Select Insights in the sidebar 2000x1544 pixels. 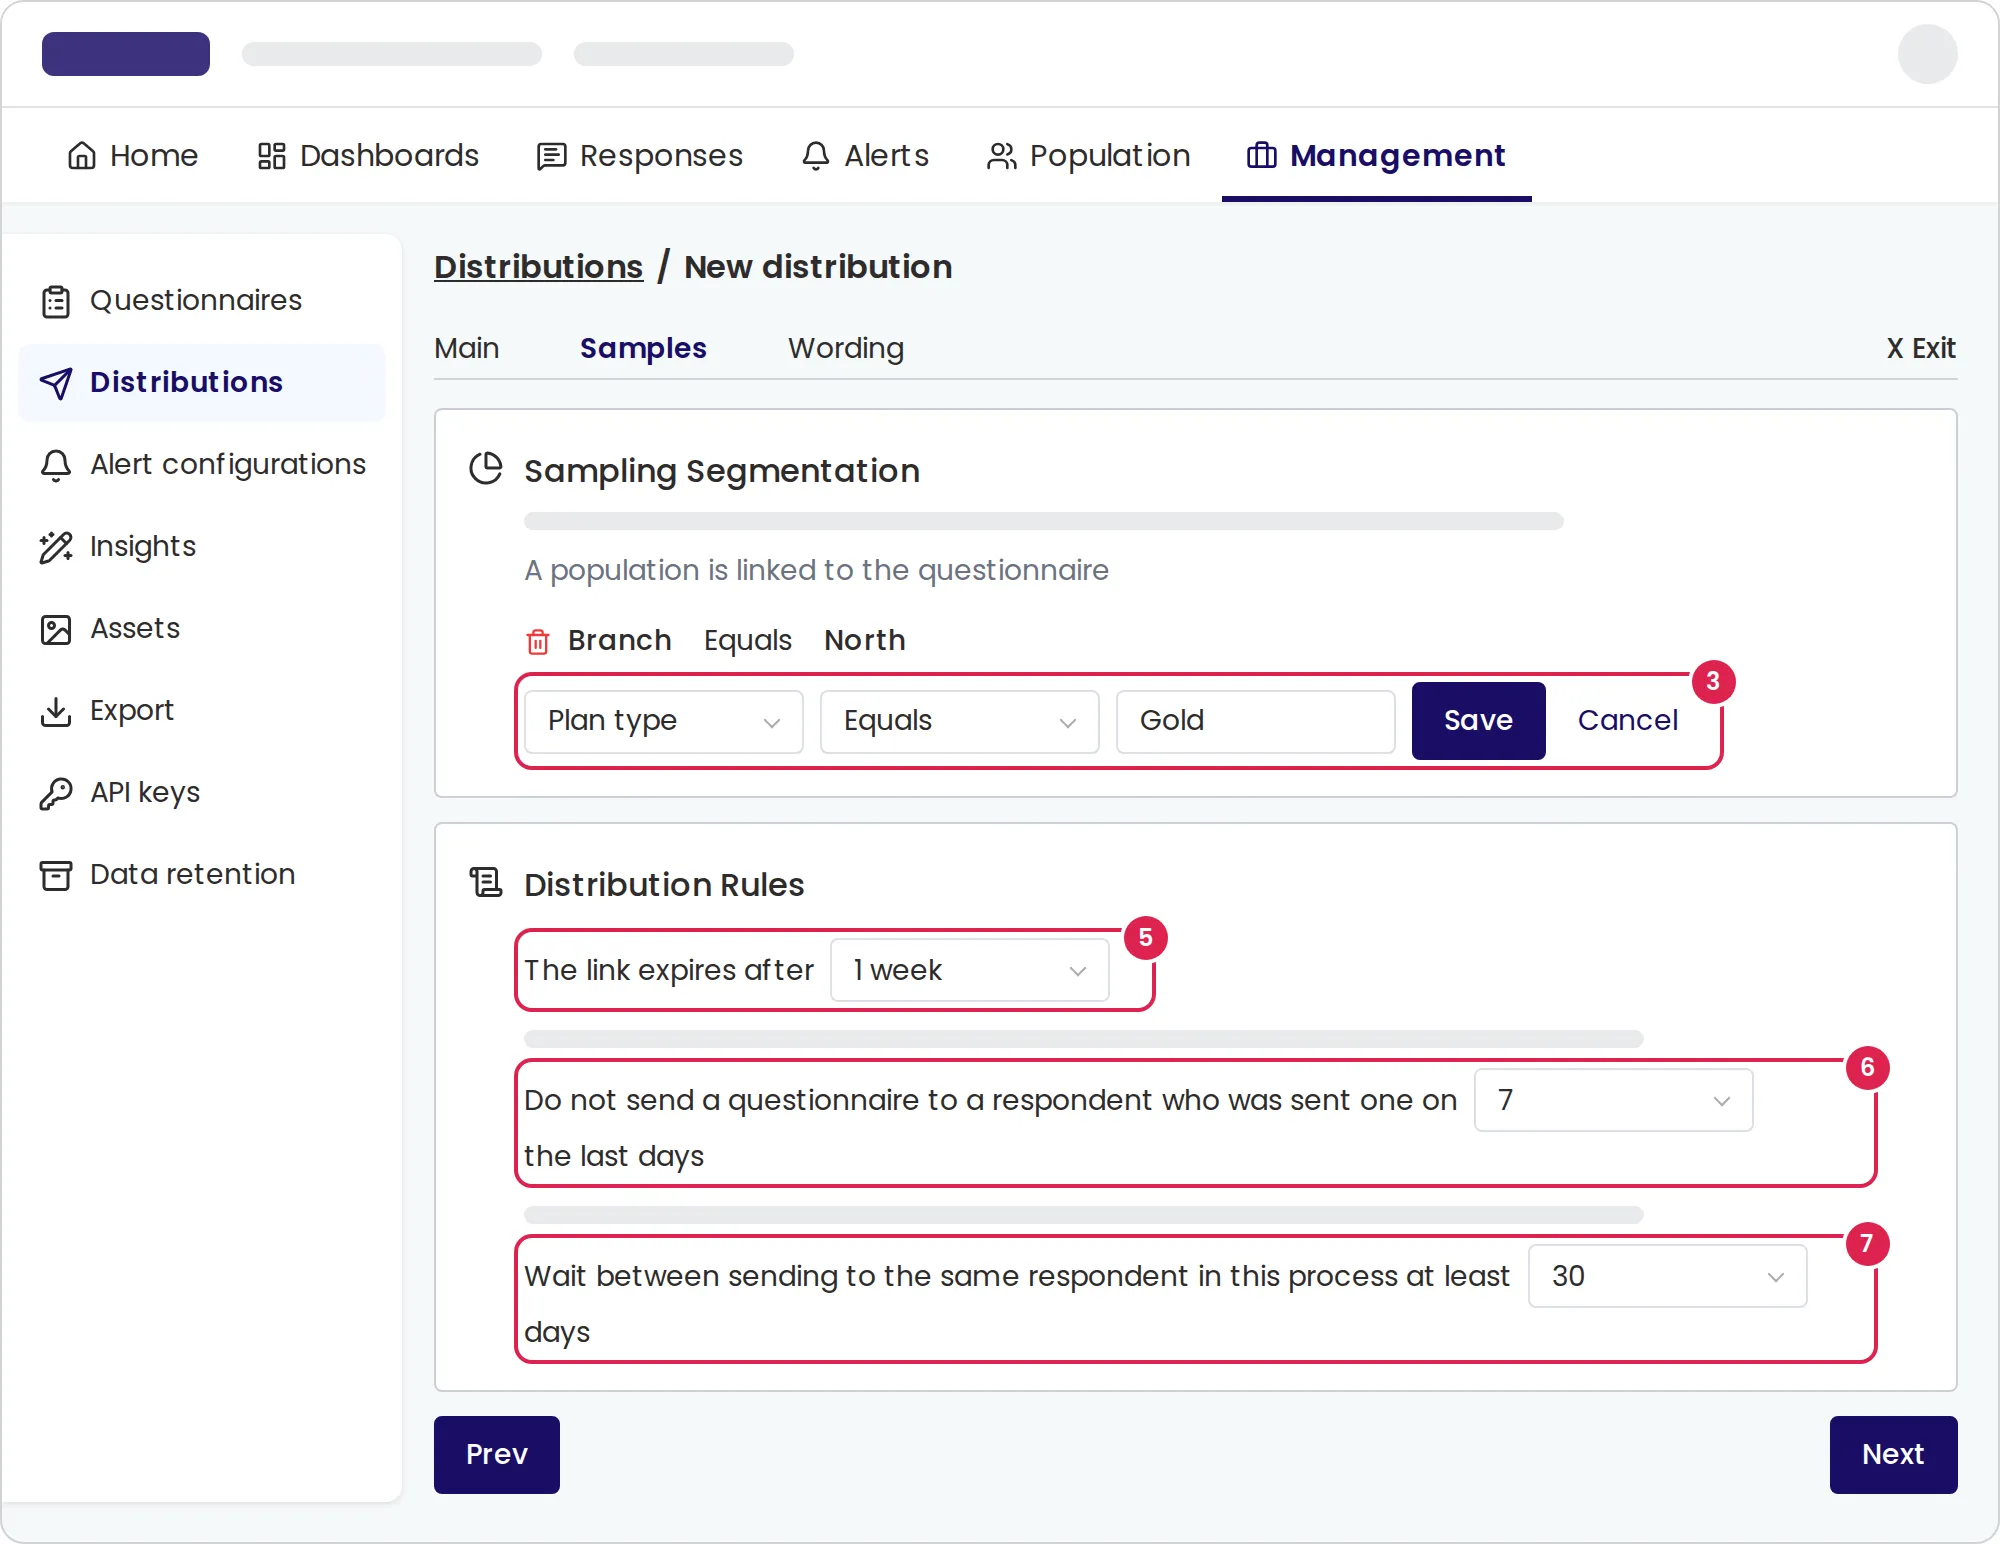(x=202, y=547)
